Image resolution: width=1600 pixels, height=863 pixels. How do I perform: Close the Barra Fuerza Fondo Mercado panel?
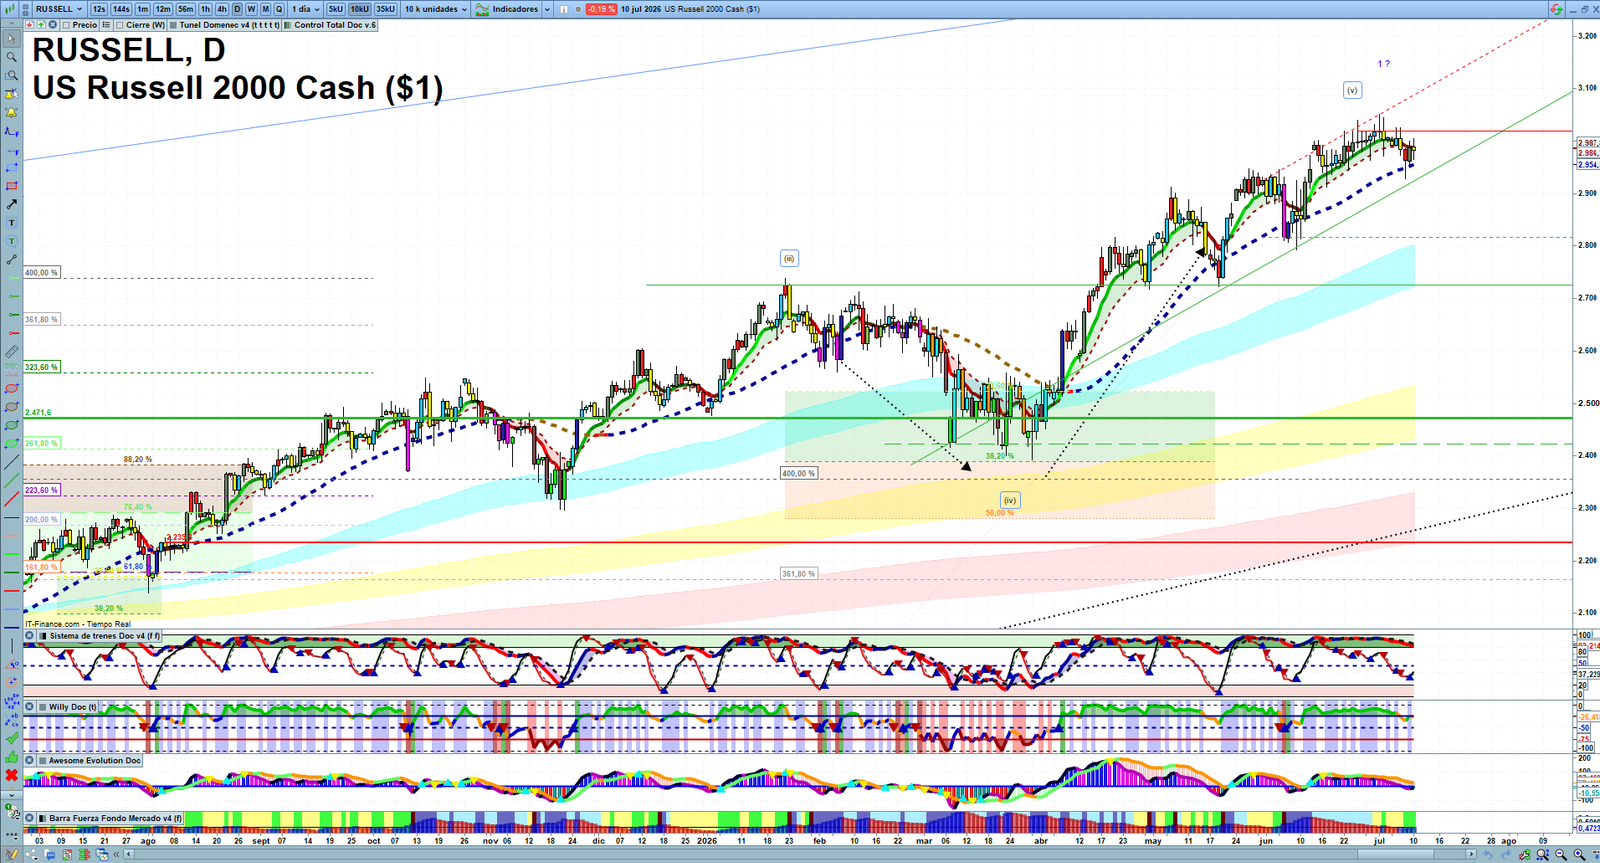(x=29, y=817)
